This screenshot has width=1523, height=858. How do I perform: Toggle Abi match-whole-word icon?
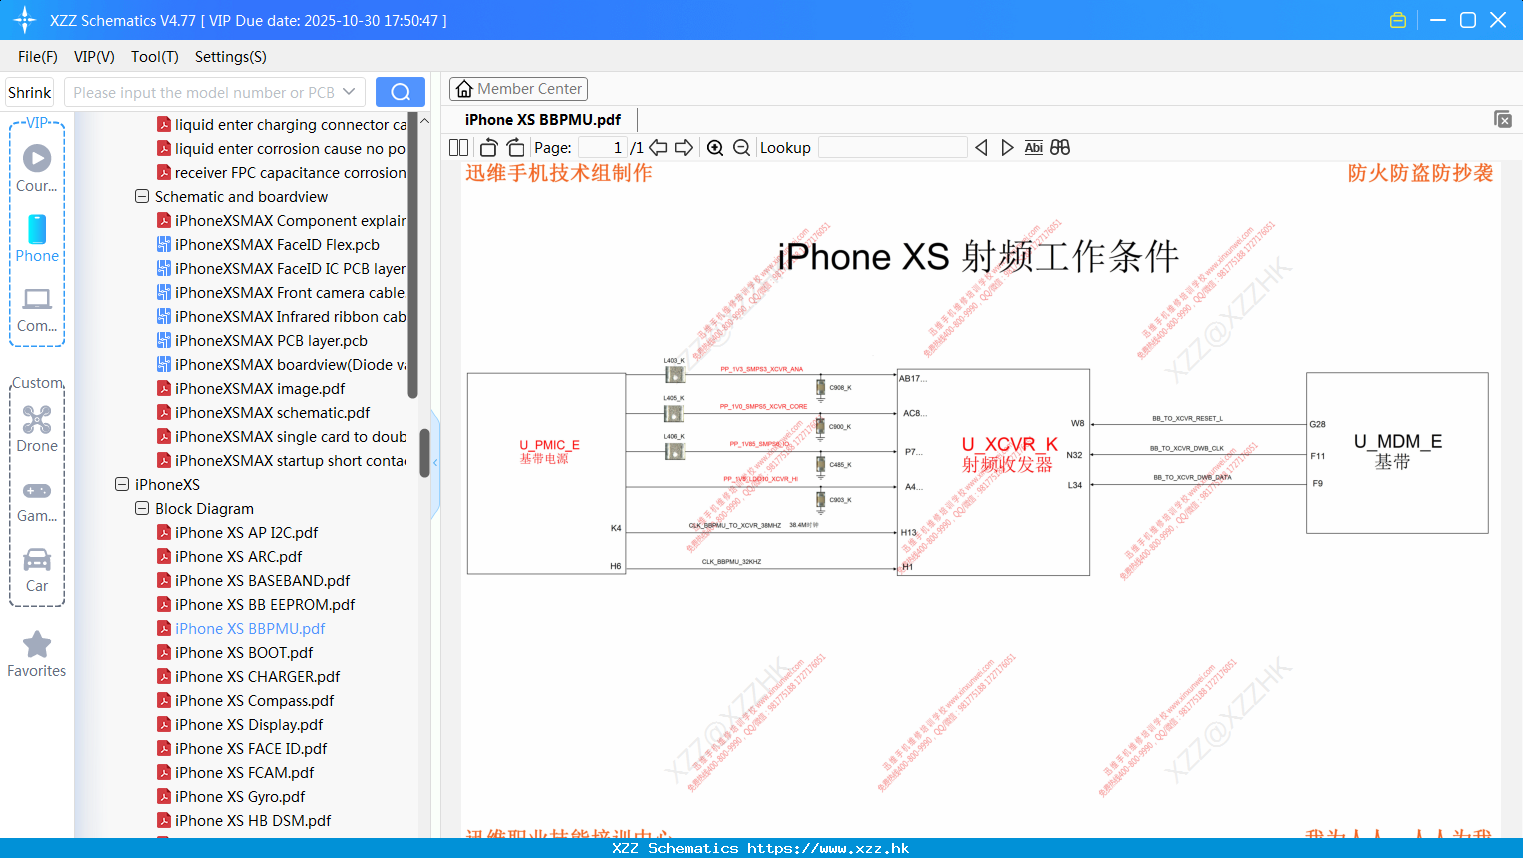[x=1034, y=147]
